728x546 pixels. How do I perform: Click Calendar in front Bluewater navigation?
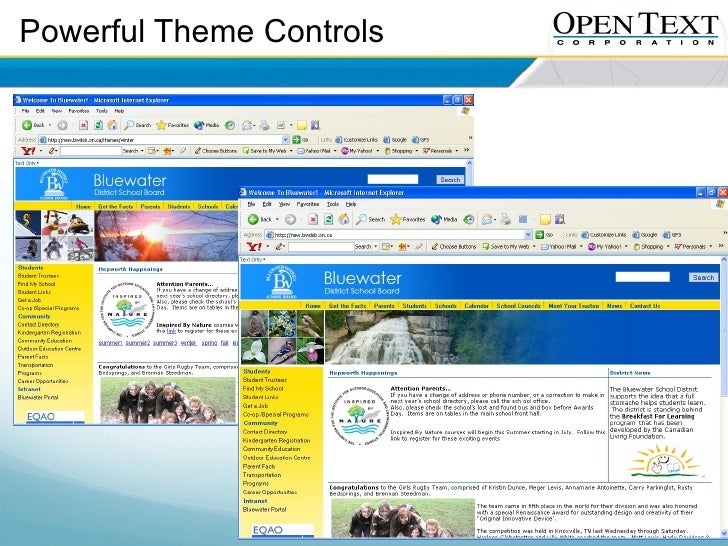[x=476, y=306]
